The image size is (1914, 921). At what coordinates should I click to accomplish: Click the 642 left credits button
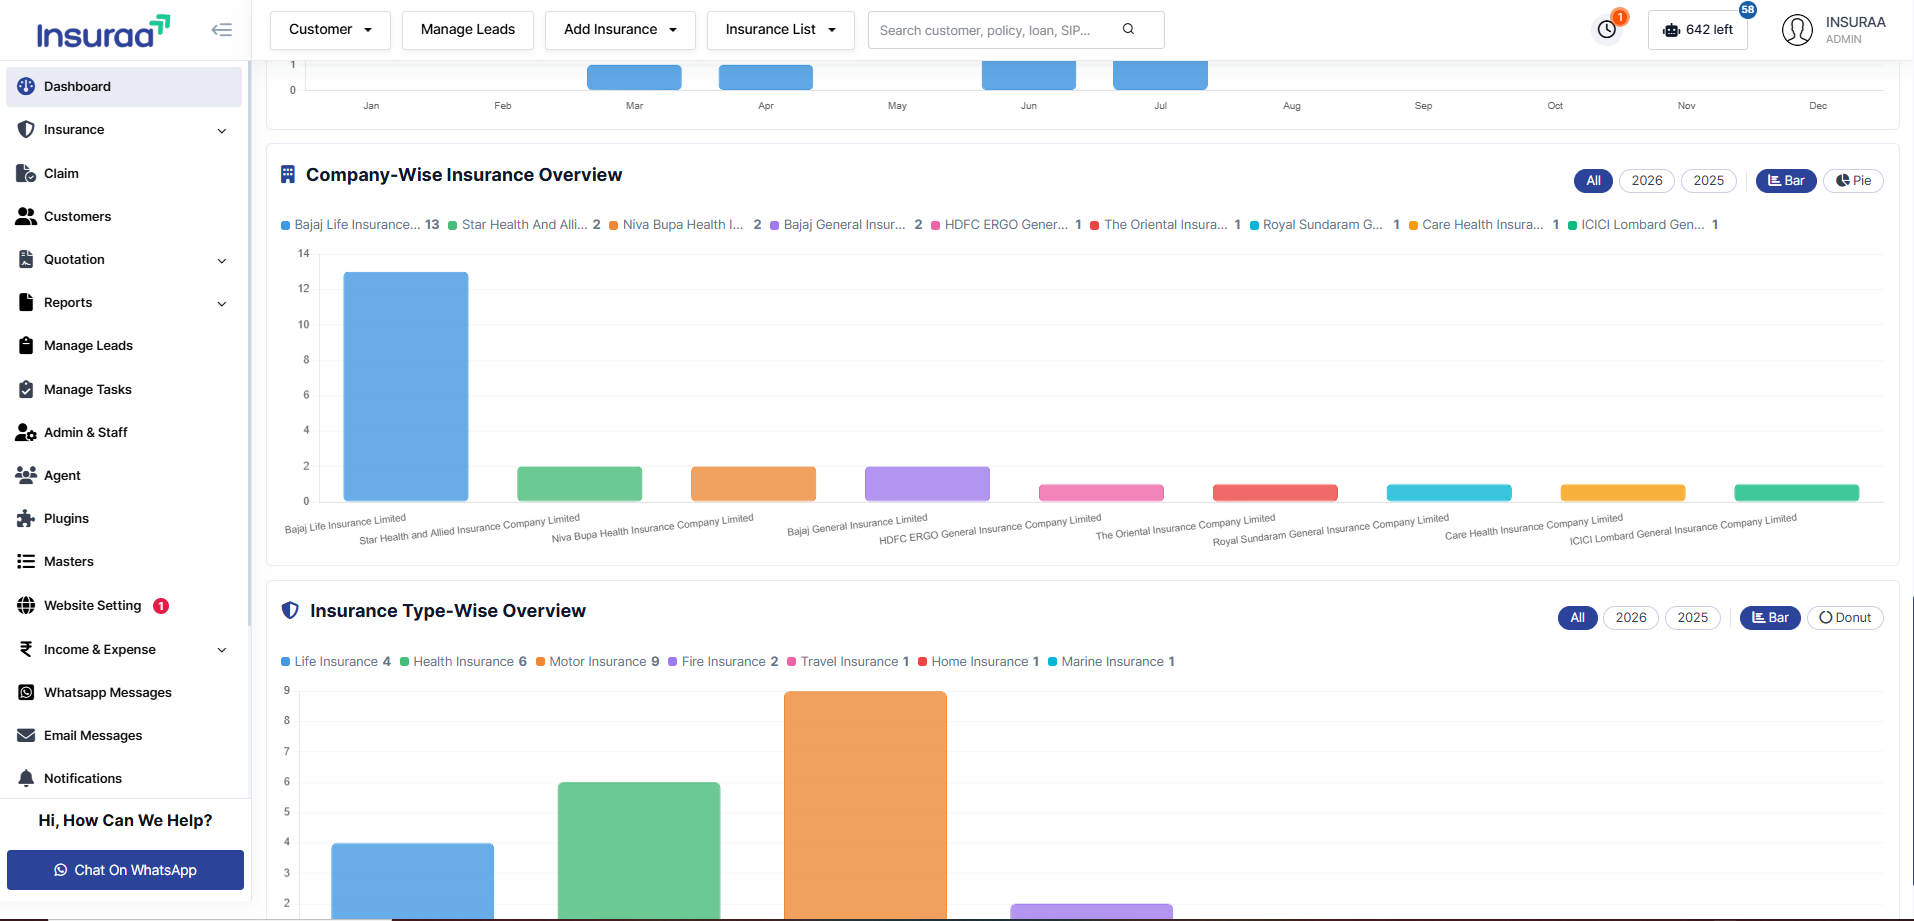(1697, 30)
